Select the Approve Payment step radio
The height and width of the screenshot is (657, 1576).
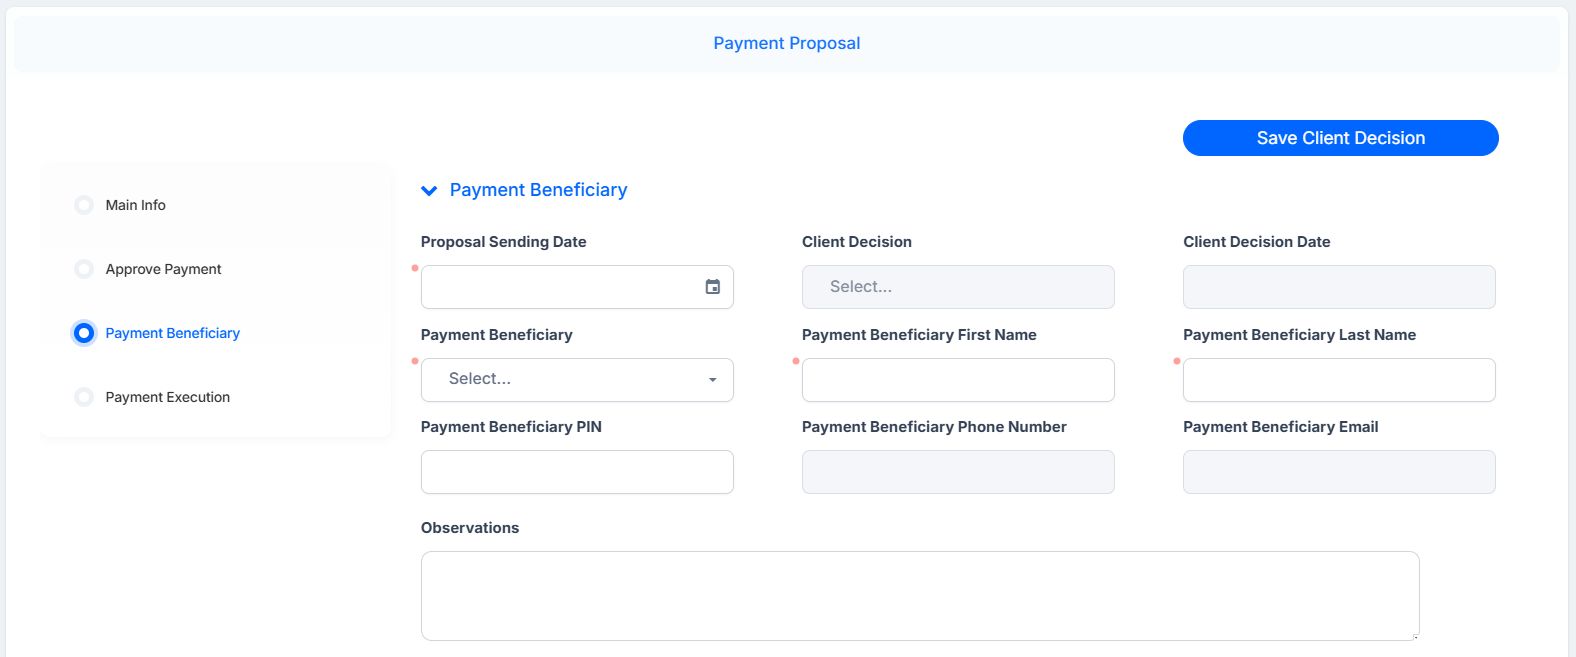[84, 269]
